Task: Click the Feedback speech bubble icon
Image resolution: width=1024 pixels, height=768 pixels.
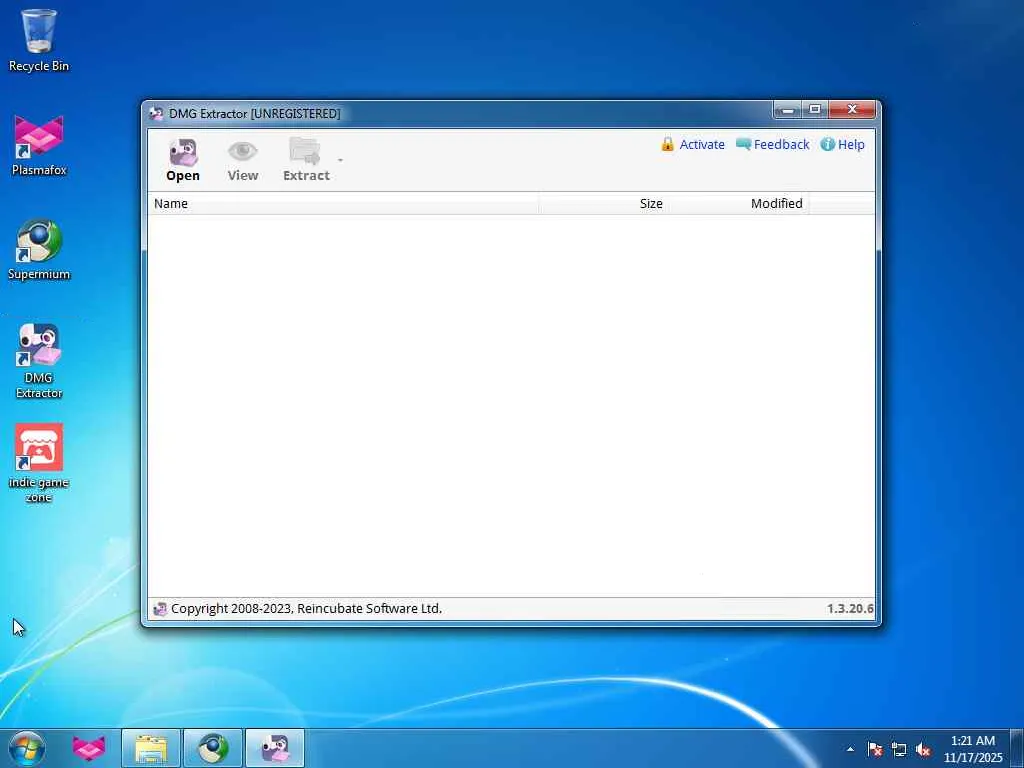Action: point(743,144)
